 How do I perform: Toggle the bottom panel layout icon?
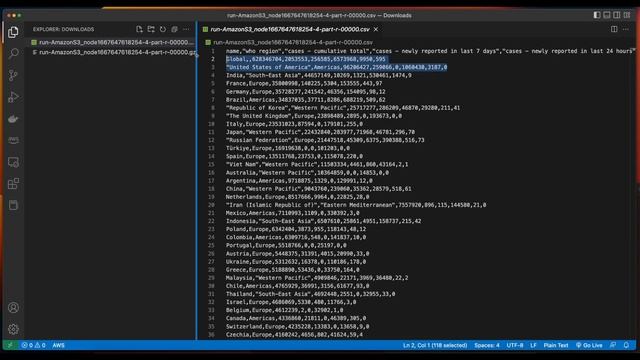[x=607, y=15]
